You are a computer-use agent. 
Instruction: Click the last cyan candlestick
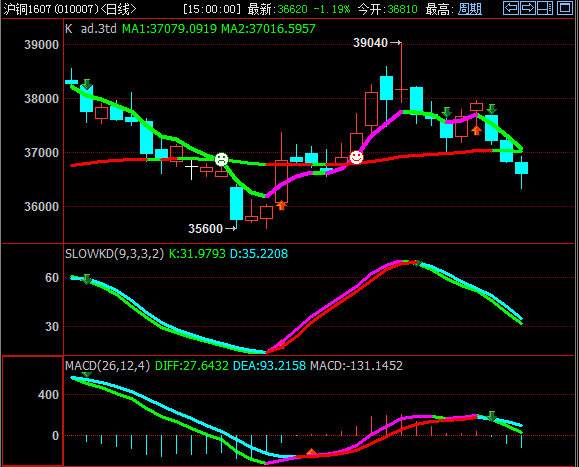[521, 168]
